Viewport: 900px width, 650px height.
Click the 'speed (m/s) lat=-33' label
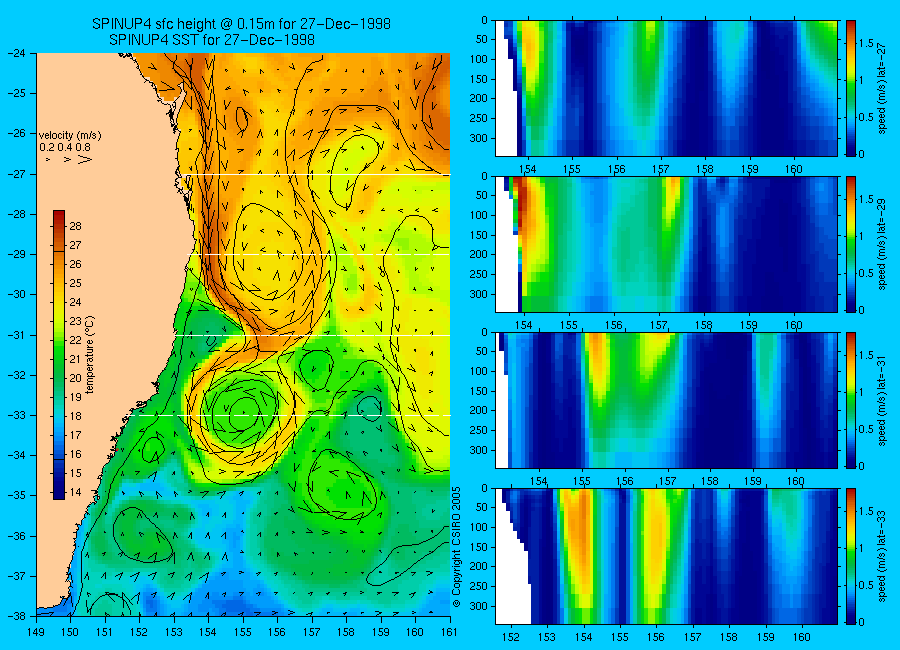(x=883, y=556)
